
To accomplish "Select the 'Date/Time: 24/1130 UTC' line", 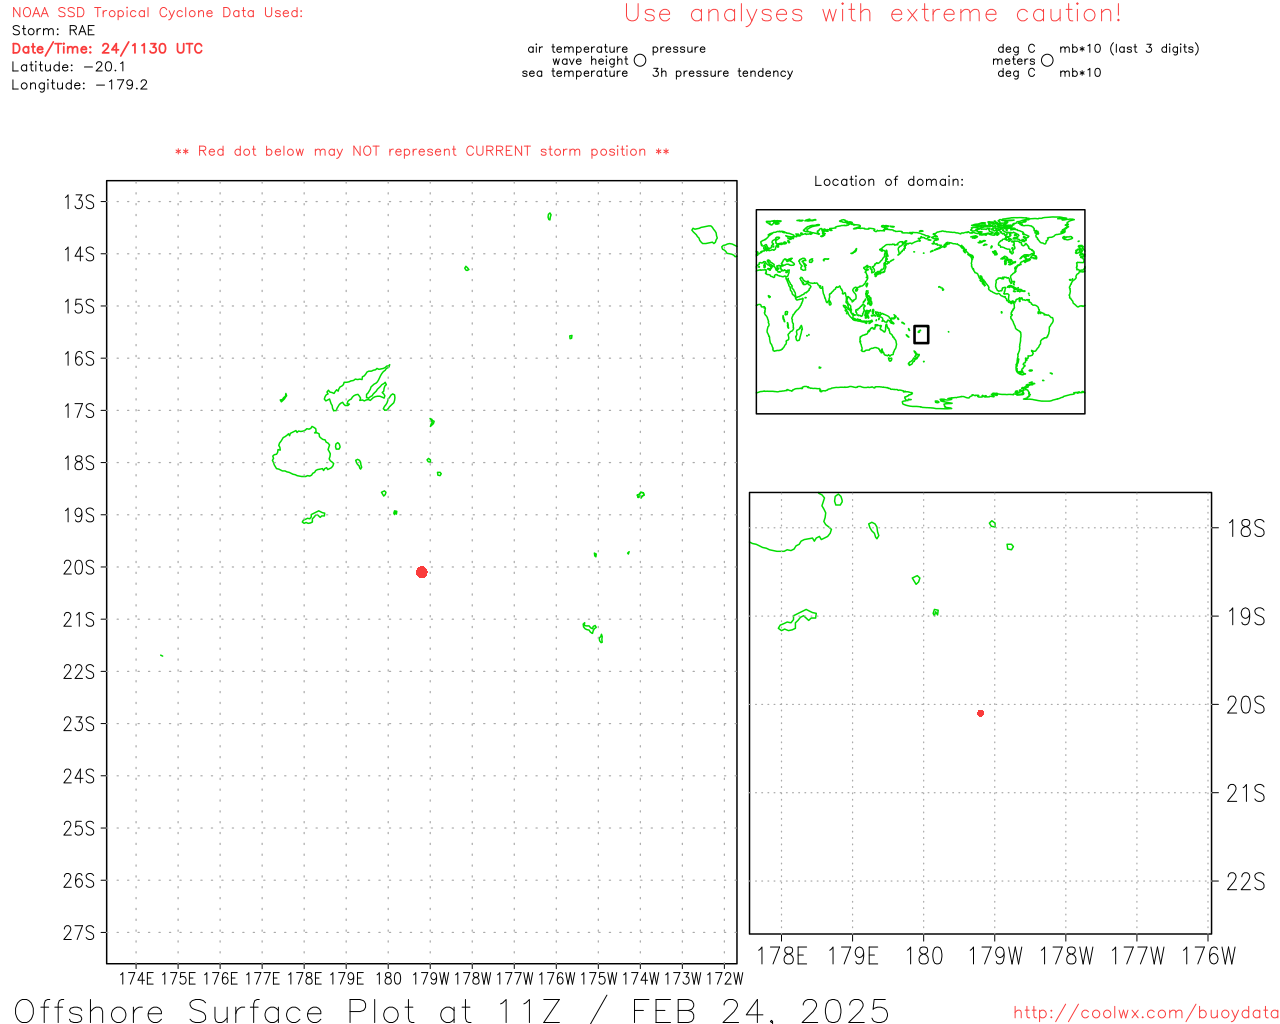I will tap(107, 48).
